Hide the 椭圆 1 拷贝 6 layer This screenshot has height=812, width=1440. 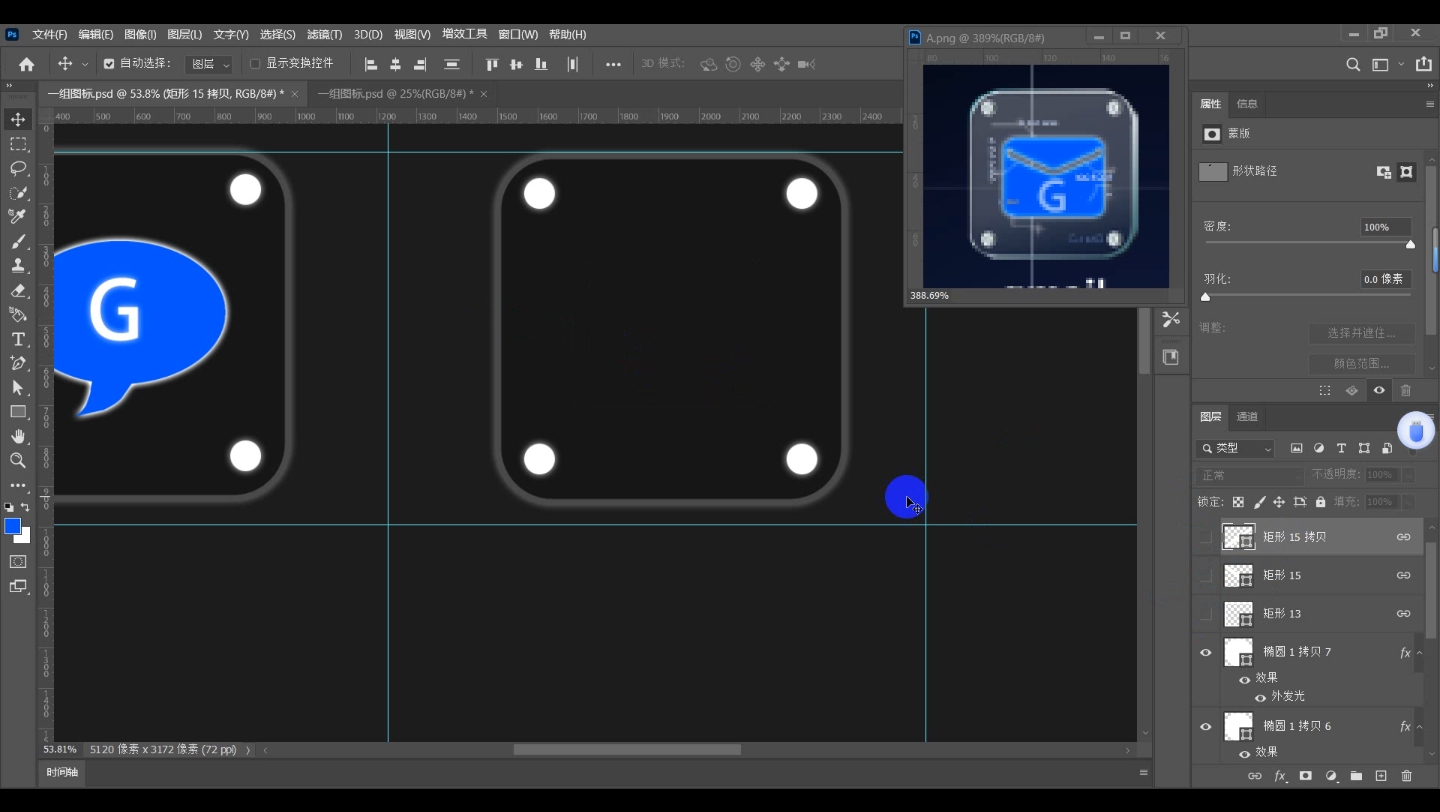click(1206, 727)
